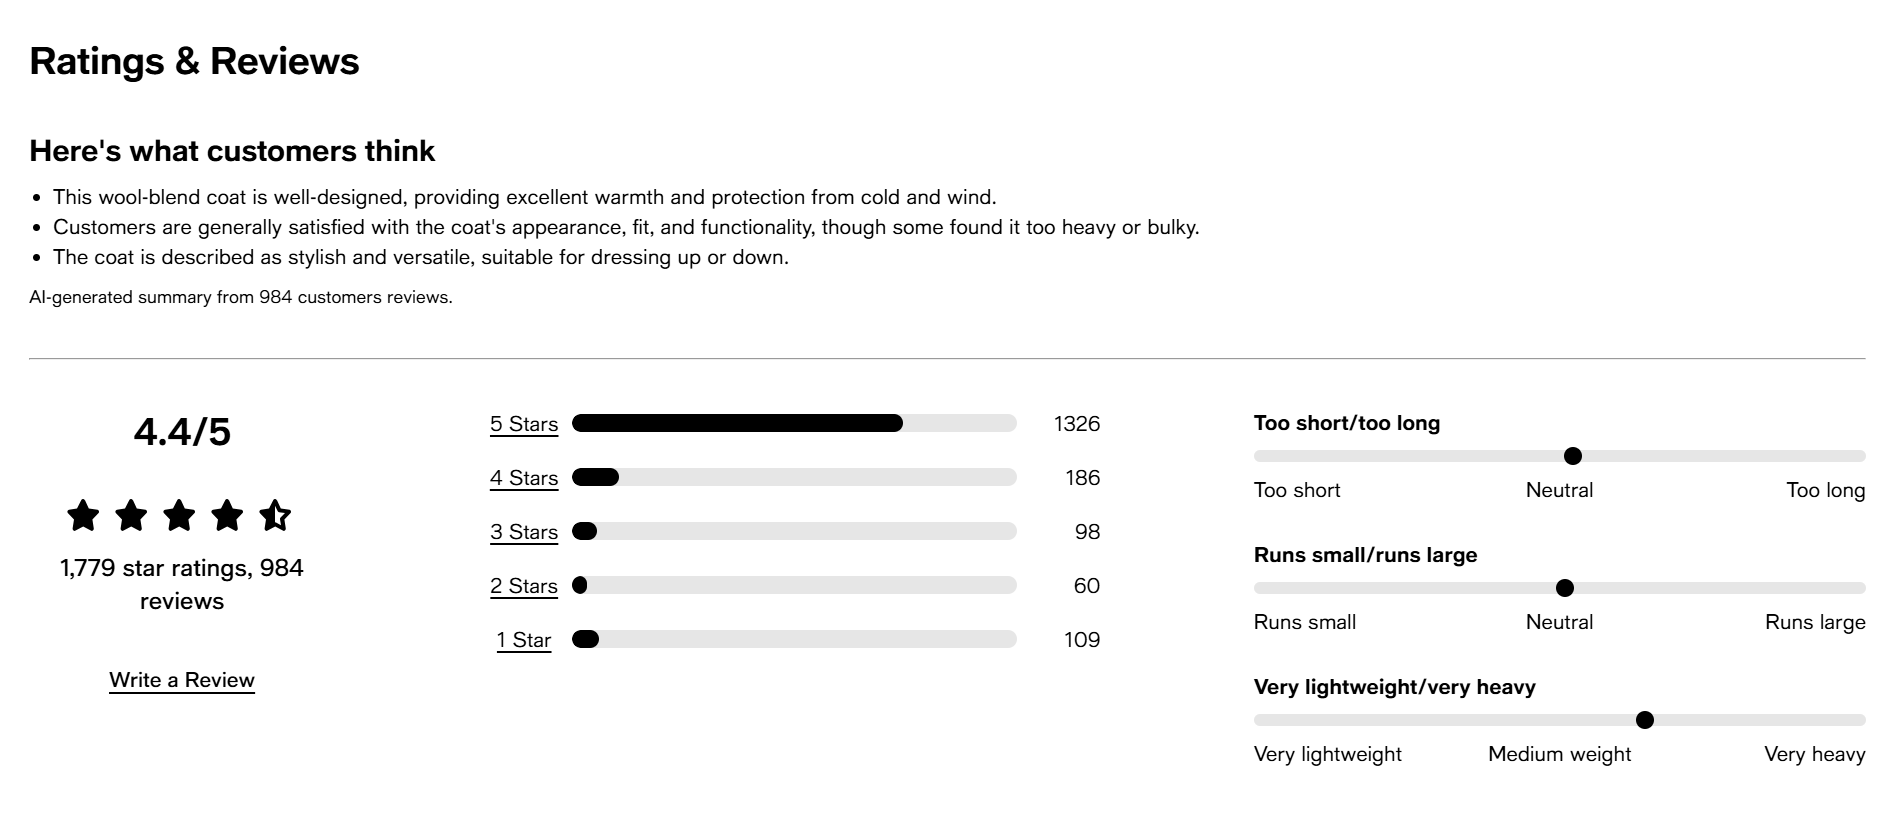1890x823 pixels.
Task: Click the overall 4.4/5 rating score
Action: (x=181, y=432)
